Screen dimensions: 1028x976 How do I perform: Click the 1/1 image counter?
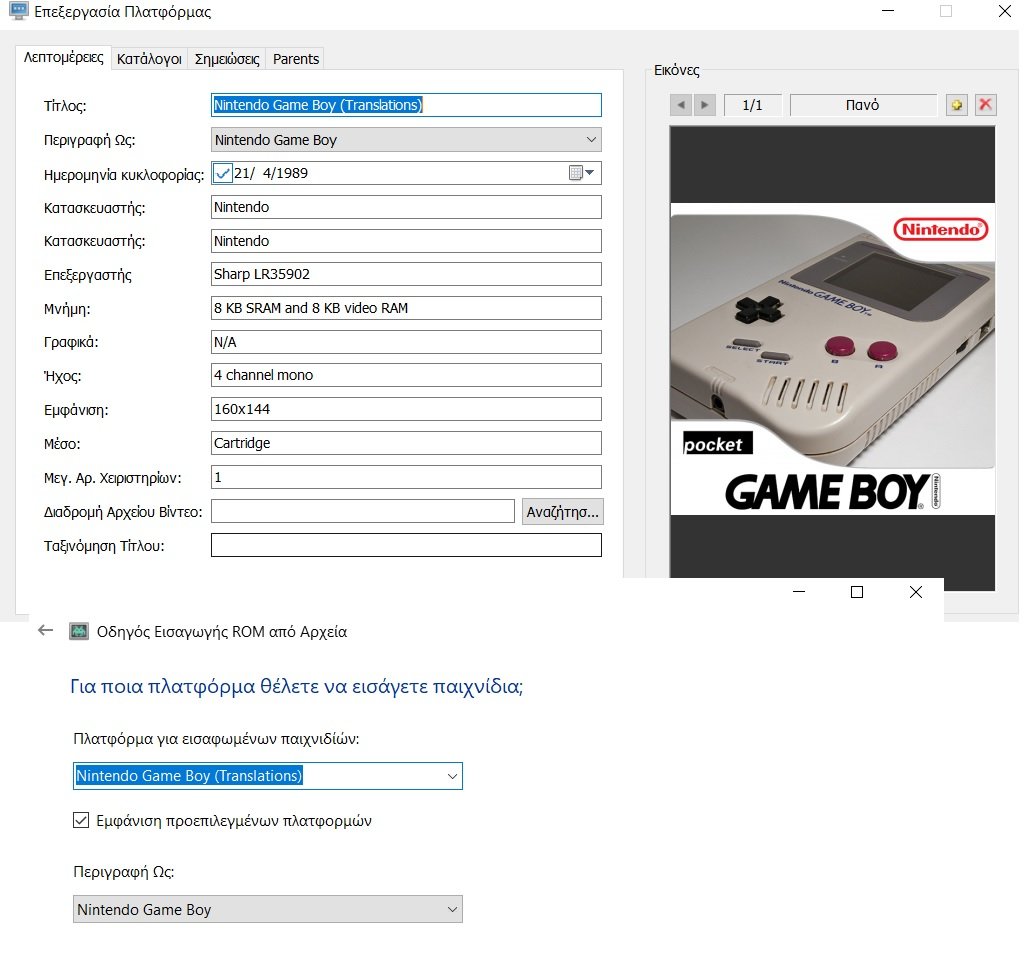[x=753, y=105]
